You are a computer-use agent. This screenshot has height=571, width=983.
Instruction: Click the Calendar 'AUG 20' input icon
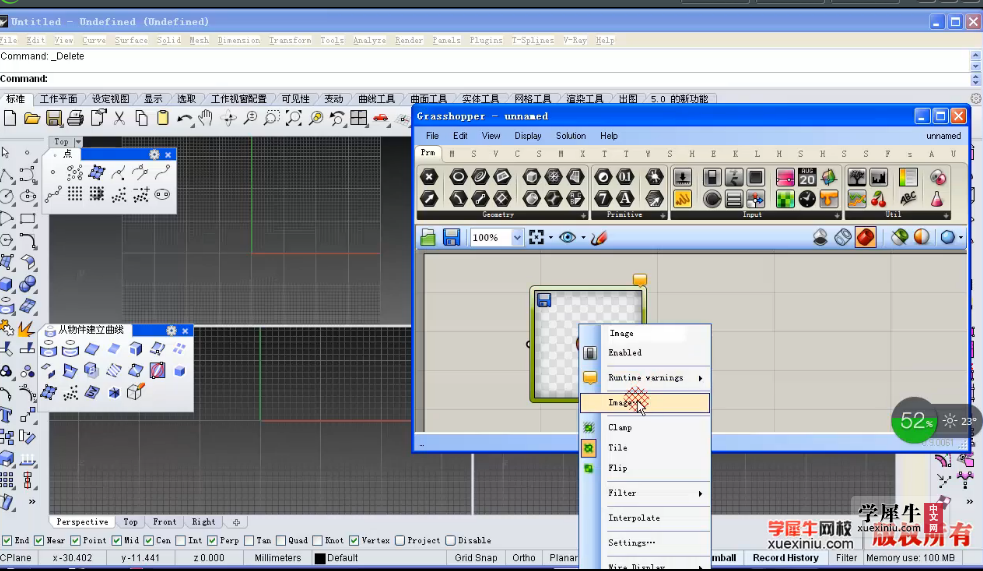[x=807, y=177]
